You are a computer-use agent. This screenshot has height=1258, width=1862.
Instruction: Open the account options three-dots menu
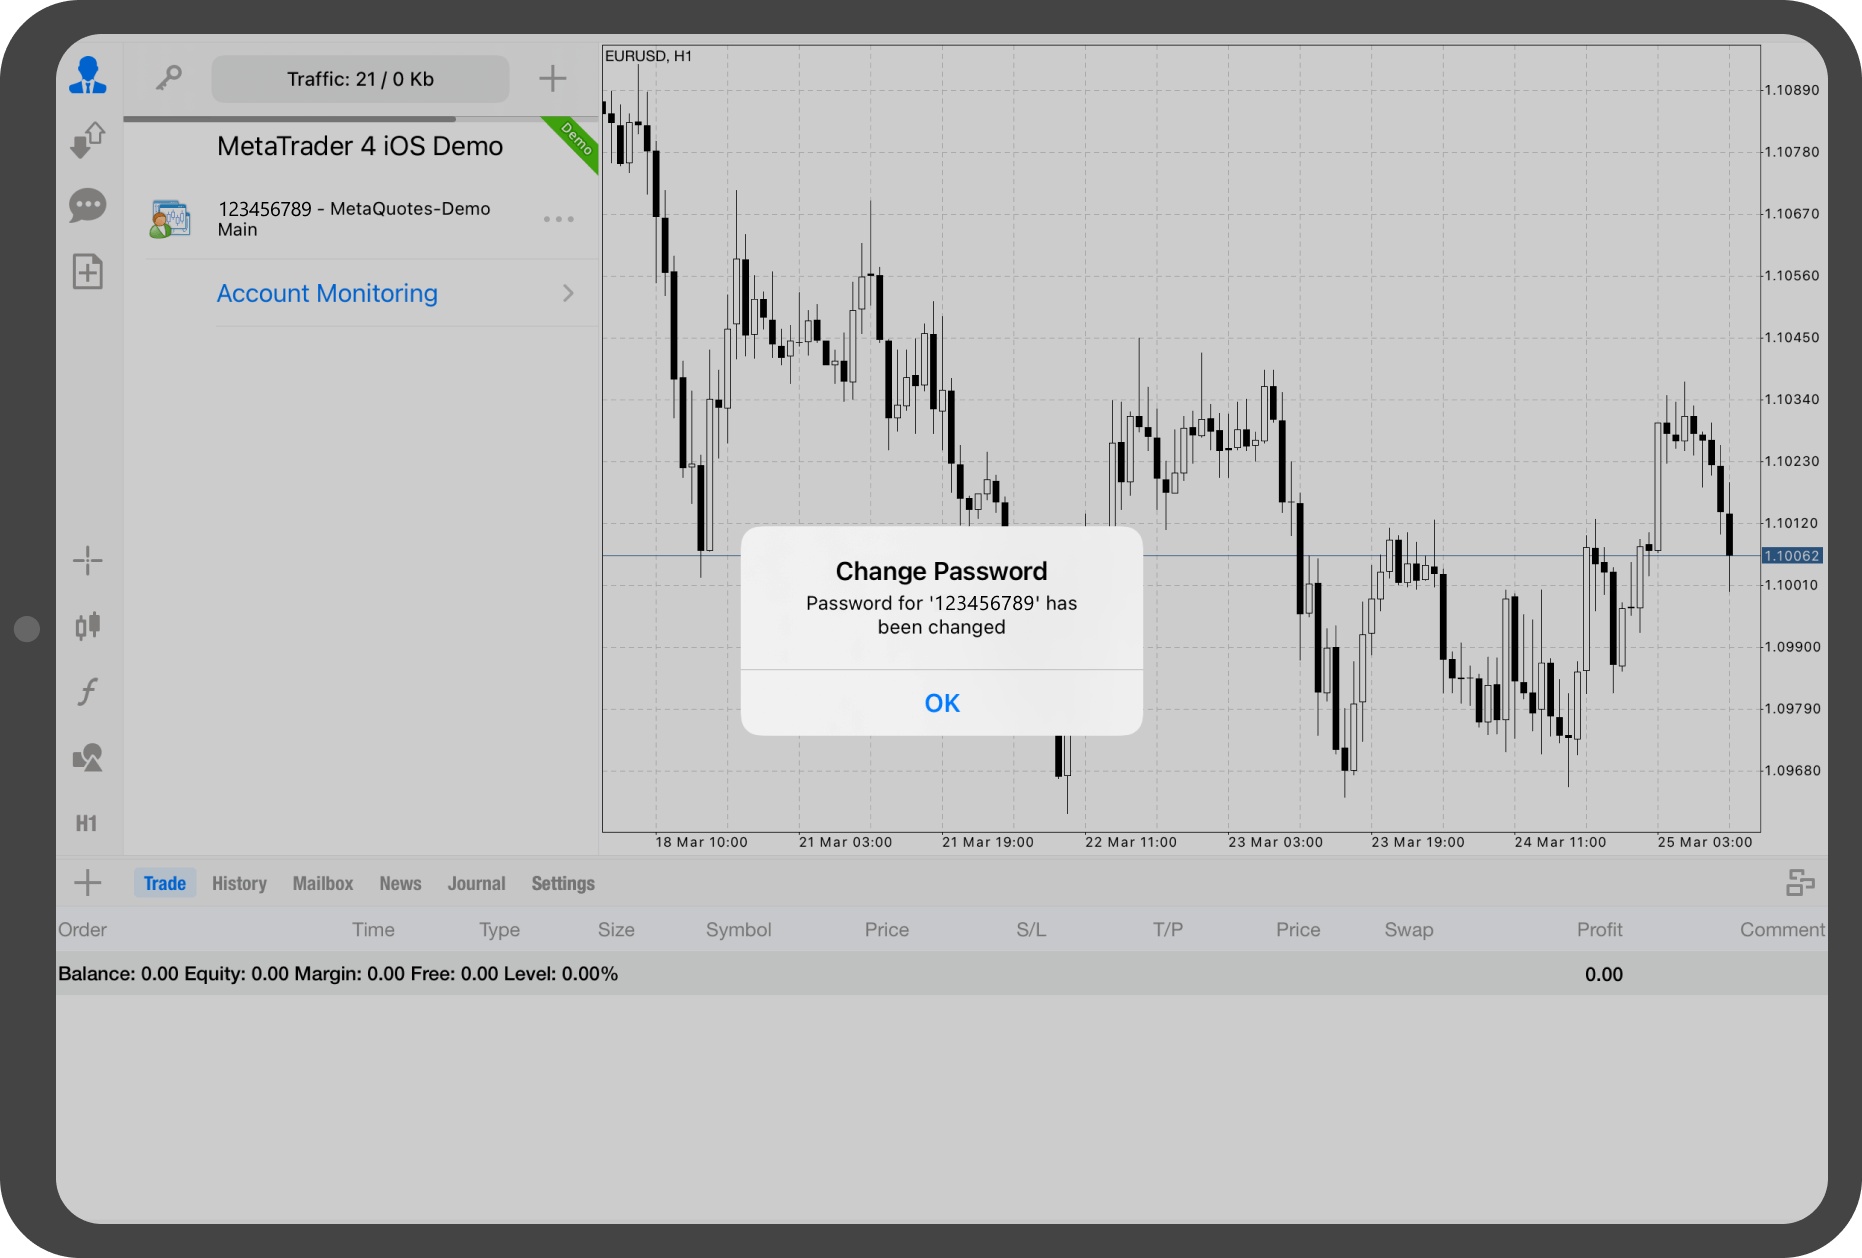558,219
